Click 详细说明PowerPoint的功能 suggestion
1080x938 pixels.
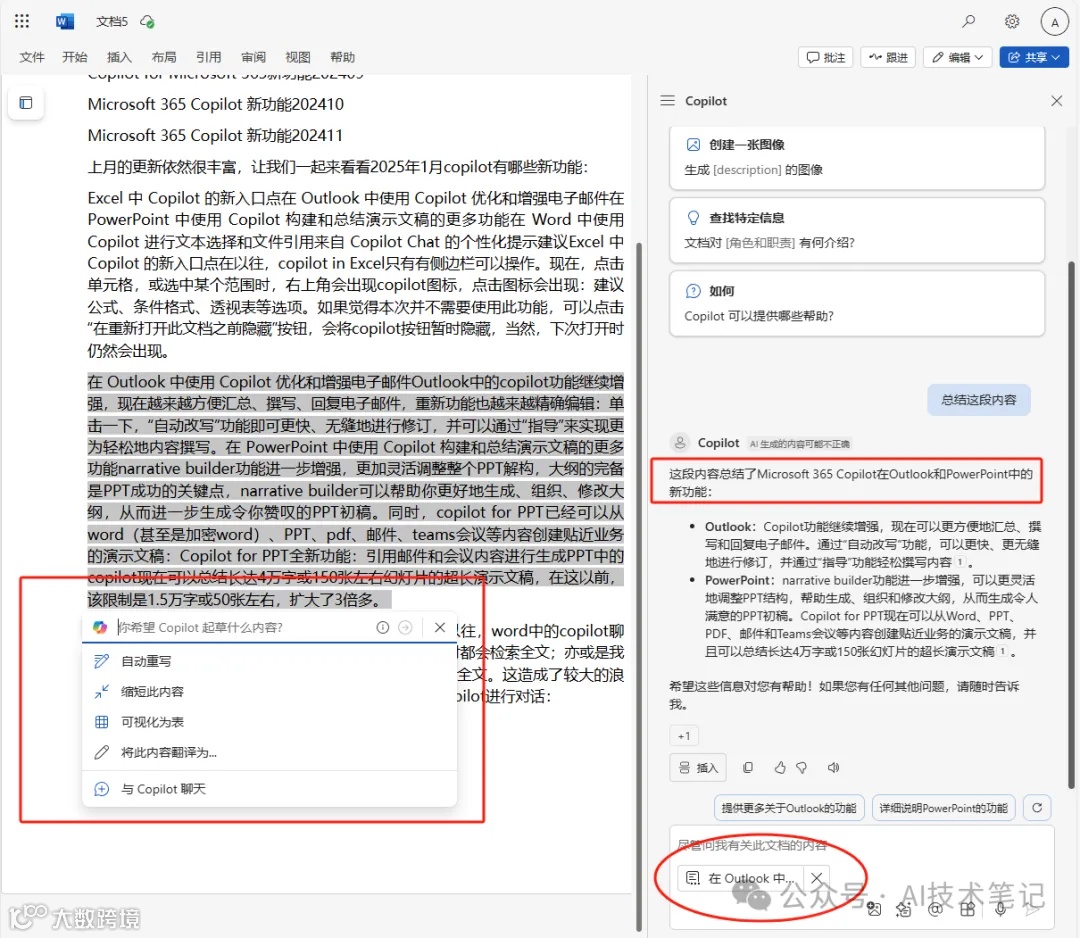pyautogui.click(x=944, y=808)
